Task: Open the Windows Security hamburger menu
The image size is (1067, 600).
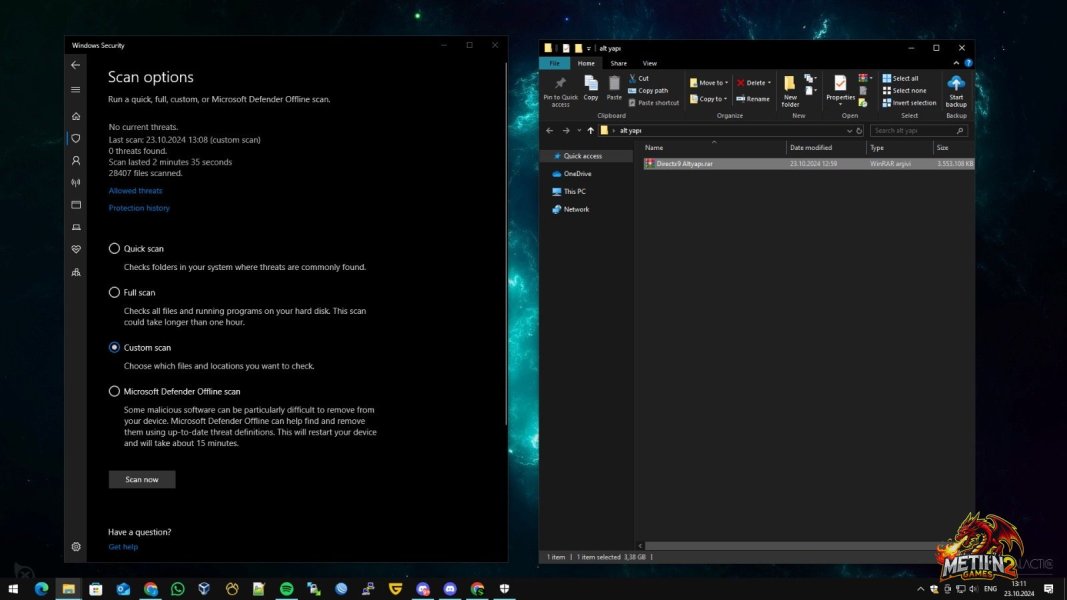Action: [76, 90]
